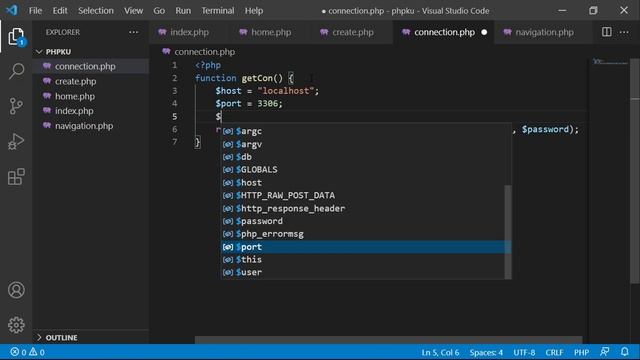Switch to the create.php tab
The width and height of the screenshot is (640, 360).
[352, 32]
